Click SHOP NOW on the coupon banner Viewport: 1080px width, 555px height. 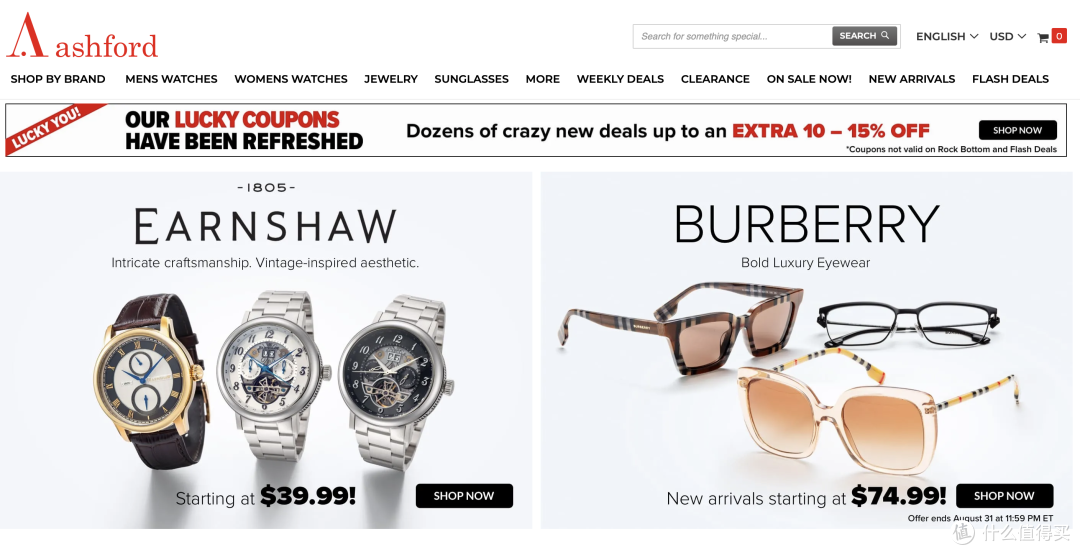[x=1017, y=130]
